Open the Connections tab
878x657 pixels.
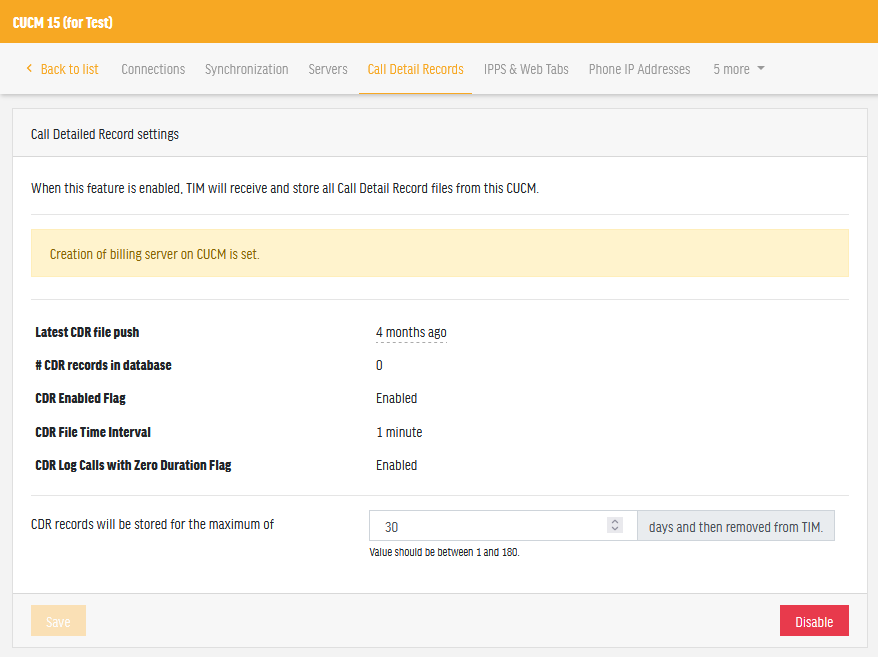(x=153, y=69)
